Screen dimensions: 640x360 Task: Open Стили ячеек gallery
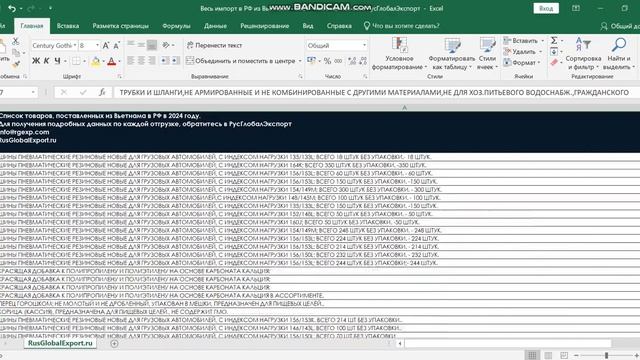pyautogui.click(x=487, y=53)
